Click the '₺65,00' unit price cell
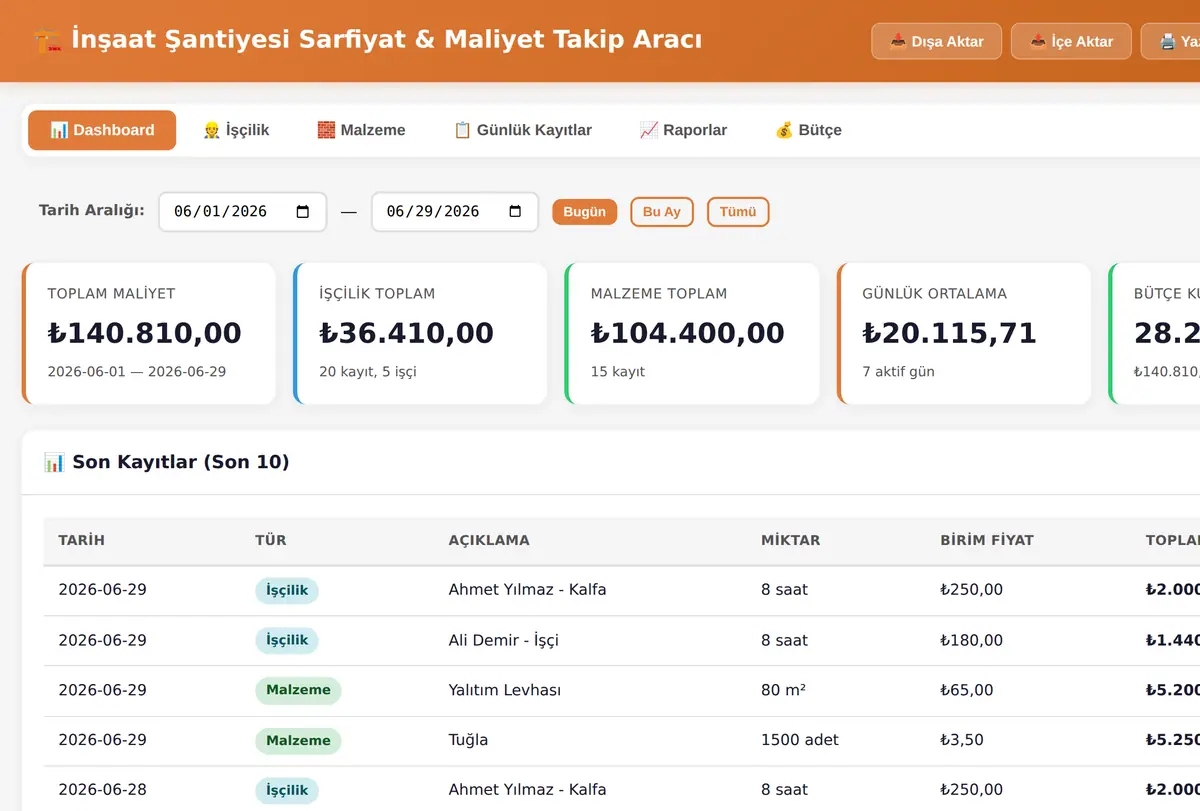1200x811 pixels. 967,690
